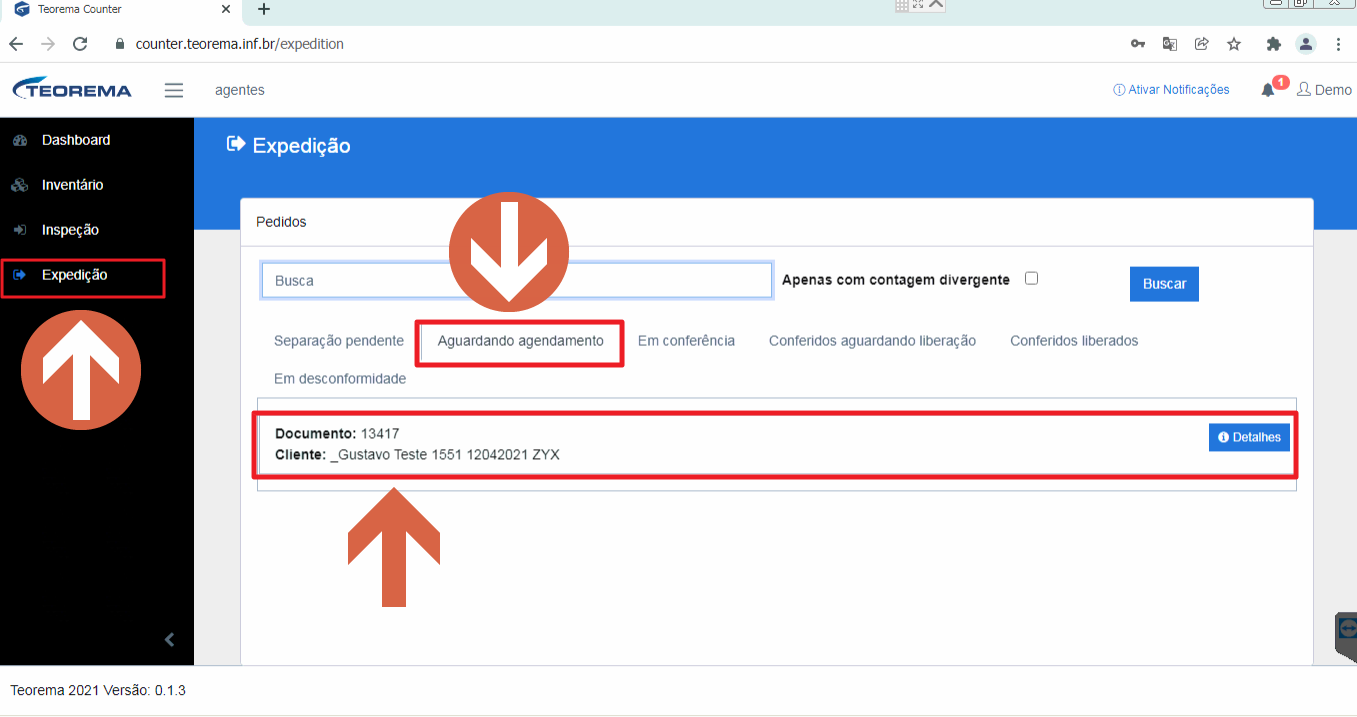Screen dimensions: 1357x717
Task: Click the translate page icon
Action: [x=1170, y=44]
